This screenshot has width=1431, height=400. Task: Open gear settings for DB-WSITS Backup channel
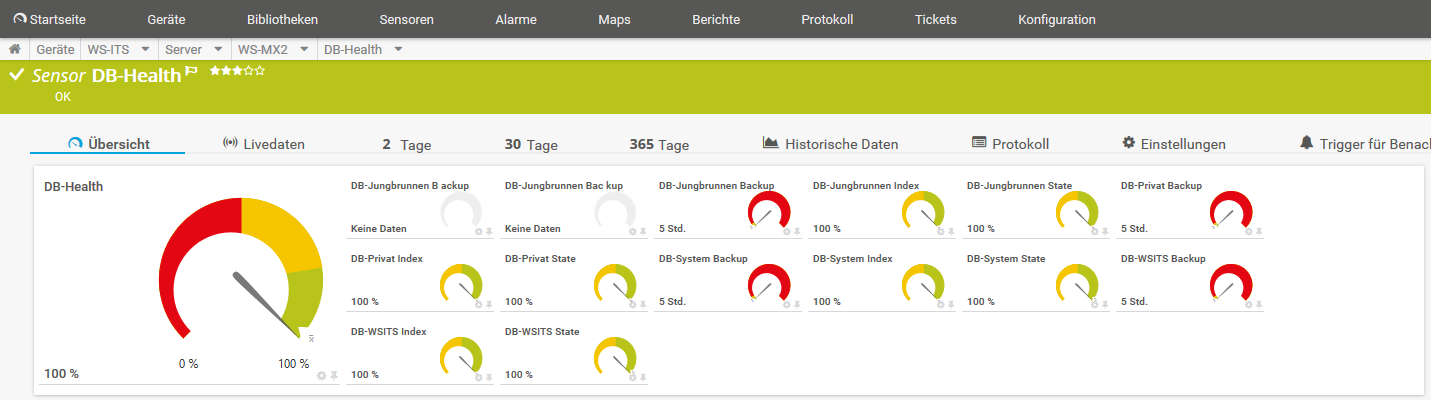(x=1248, y=304)
